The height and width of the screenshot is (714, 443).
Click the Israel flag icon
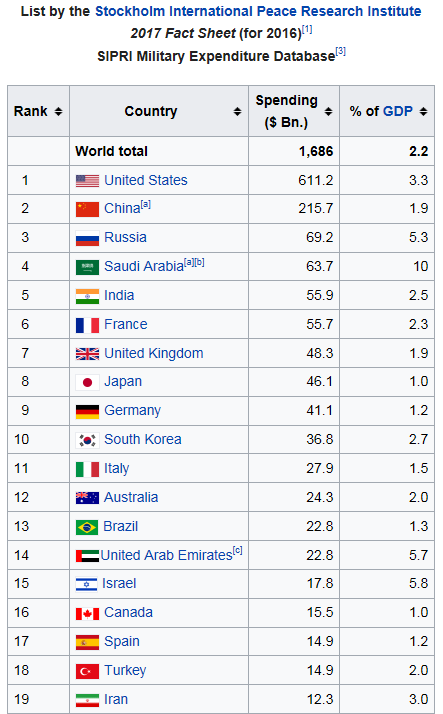87,584
